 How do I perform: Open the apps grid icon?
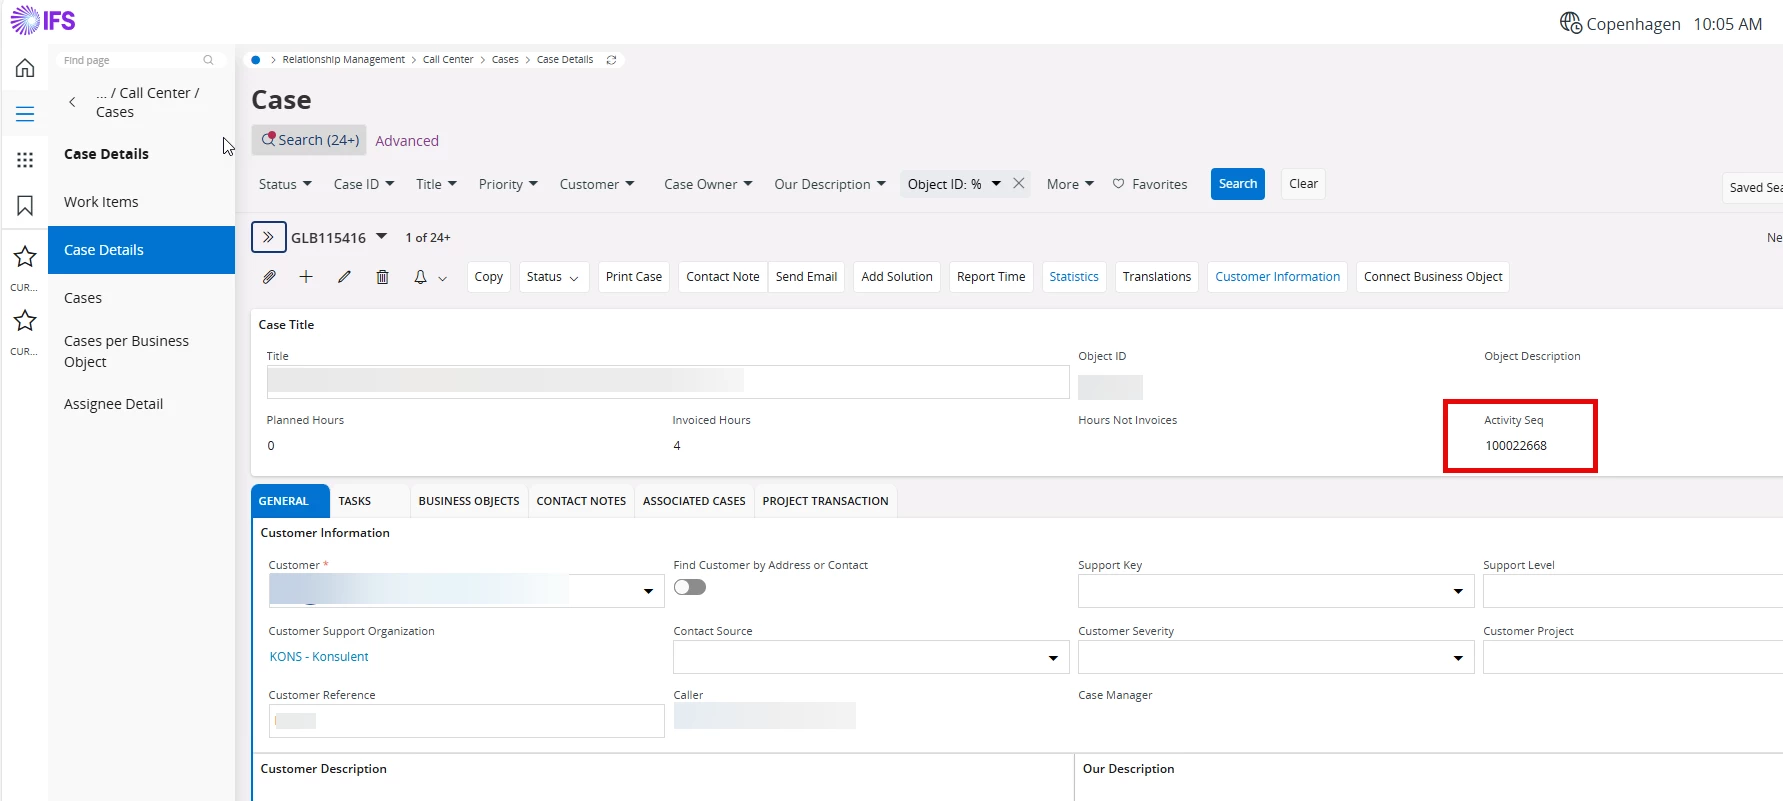pos(25,160)
